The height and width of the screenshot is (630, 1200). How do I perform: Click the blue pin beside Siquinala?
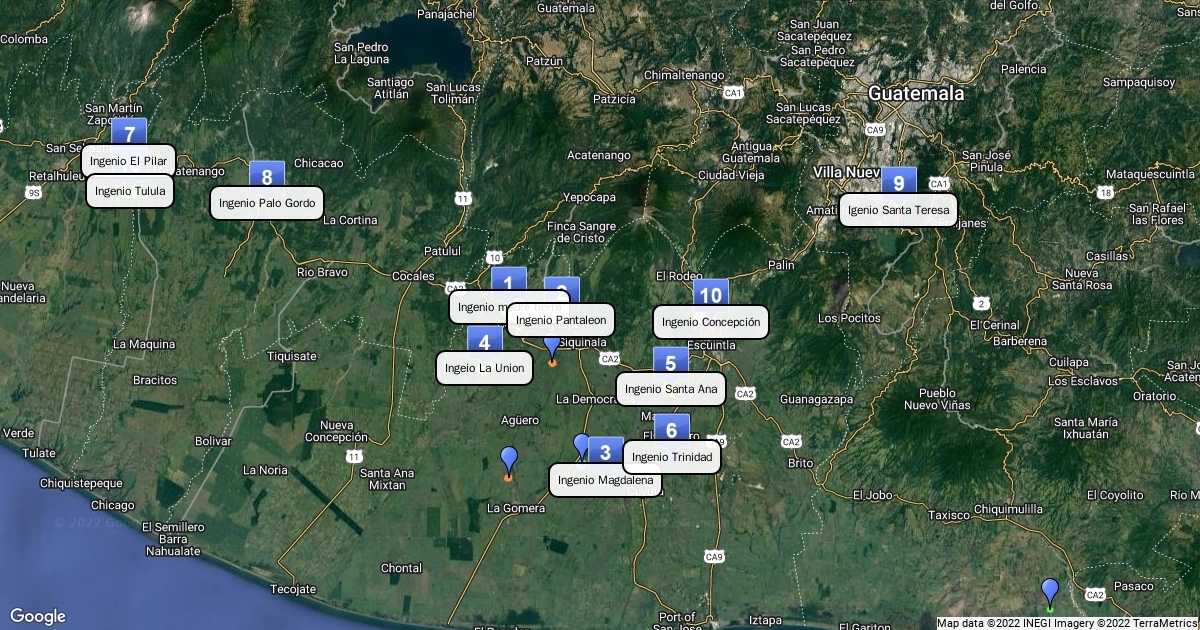click(x=552, y=349)
